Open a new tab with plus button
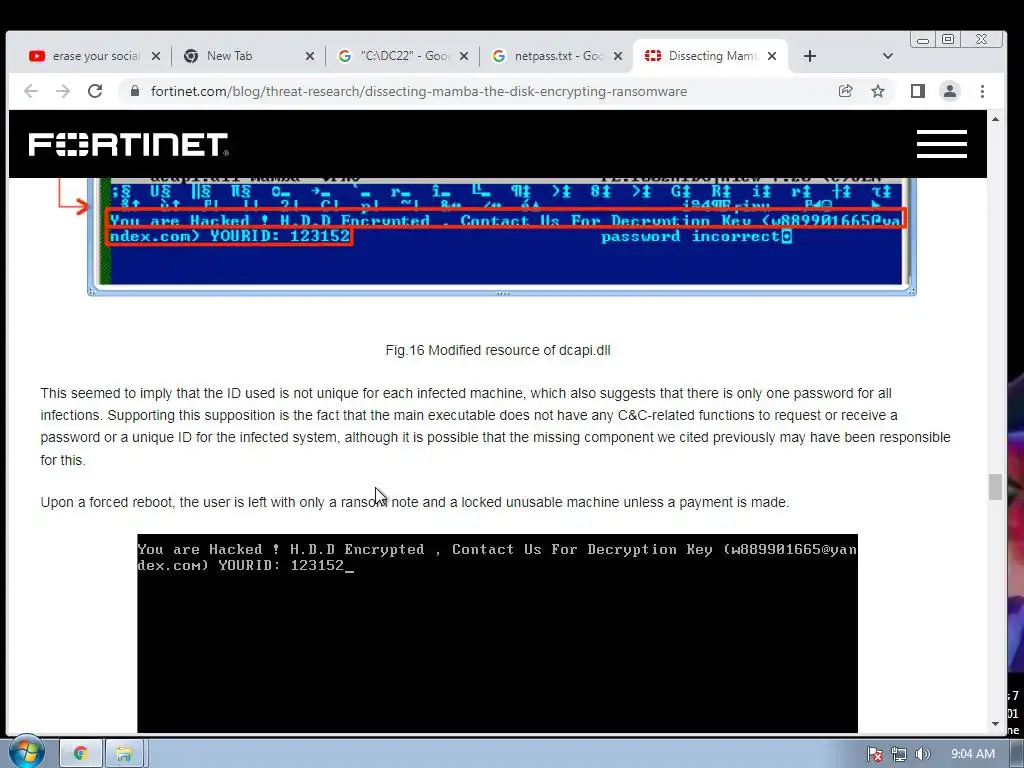 pyautogui.click(x=810, y=56)
